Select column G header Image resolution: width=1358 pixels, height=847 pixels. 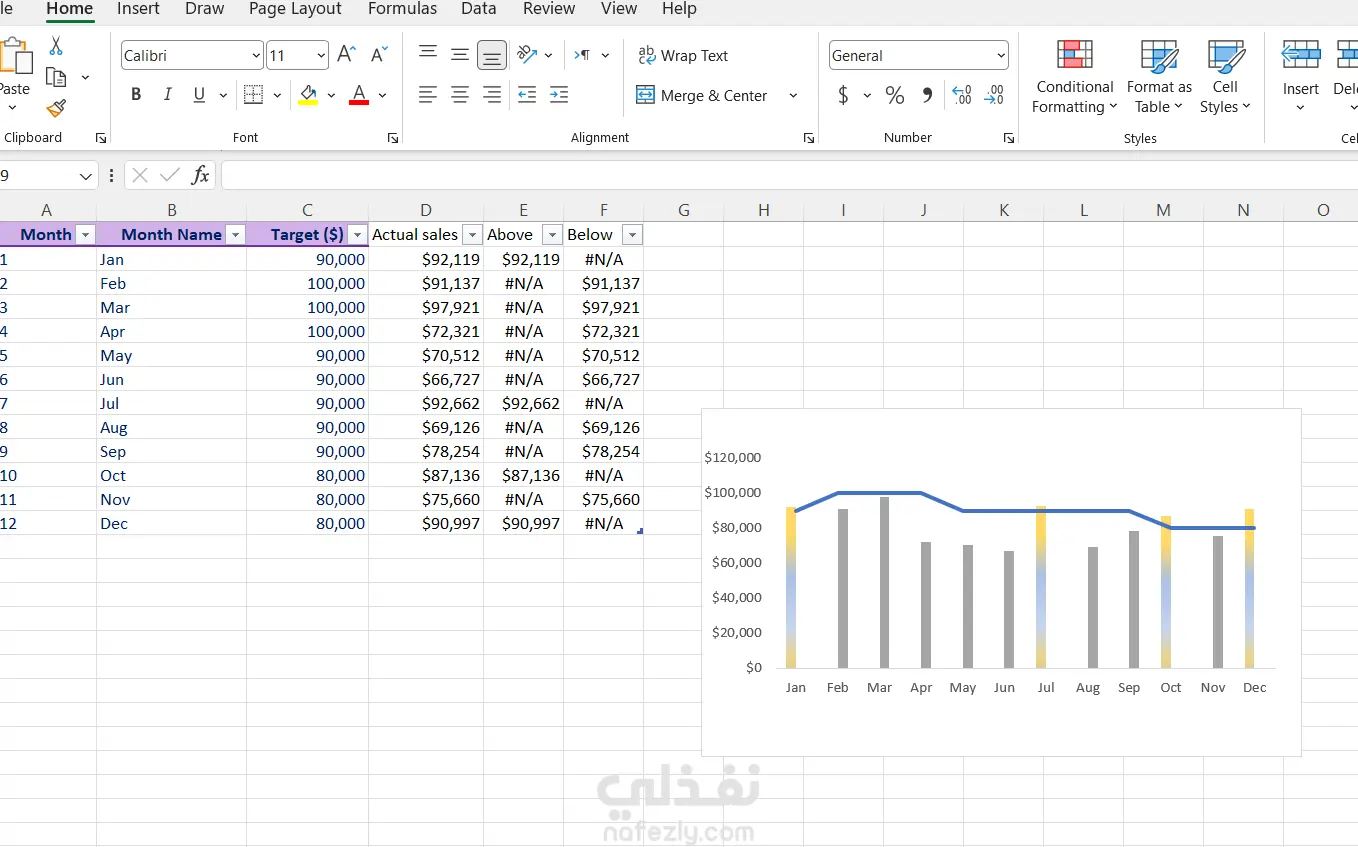(684, 210)
